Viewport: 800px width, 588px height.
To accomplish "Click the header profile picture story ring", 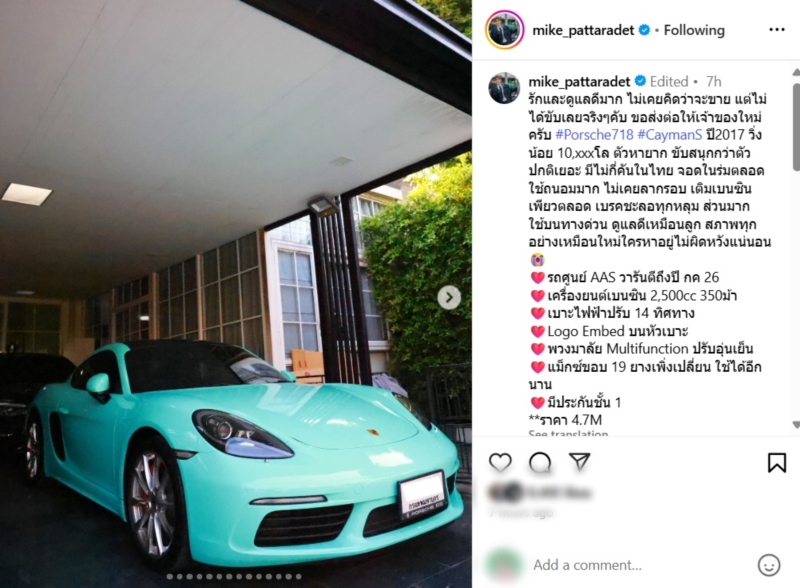I will point(504,30).
